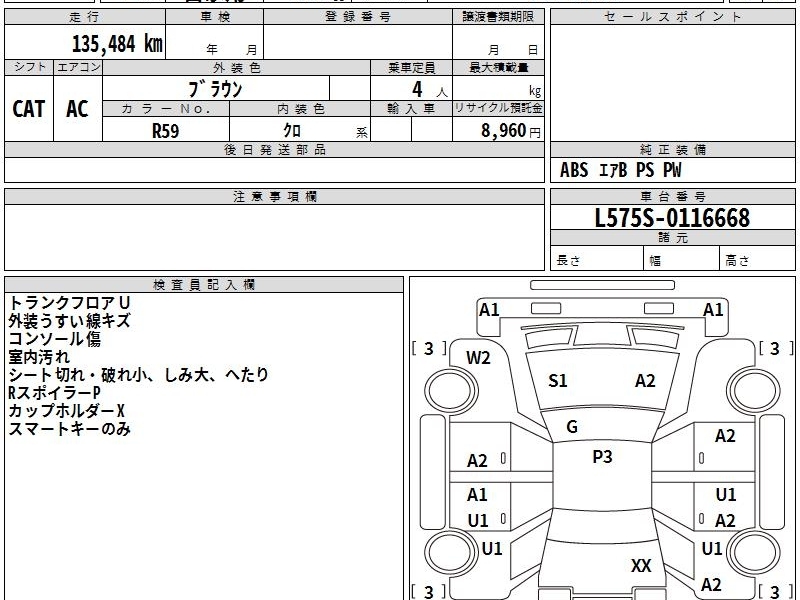Click the 最大積載量 header
The width and height of the screenshot is (800, 600).
pos(498,67)
